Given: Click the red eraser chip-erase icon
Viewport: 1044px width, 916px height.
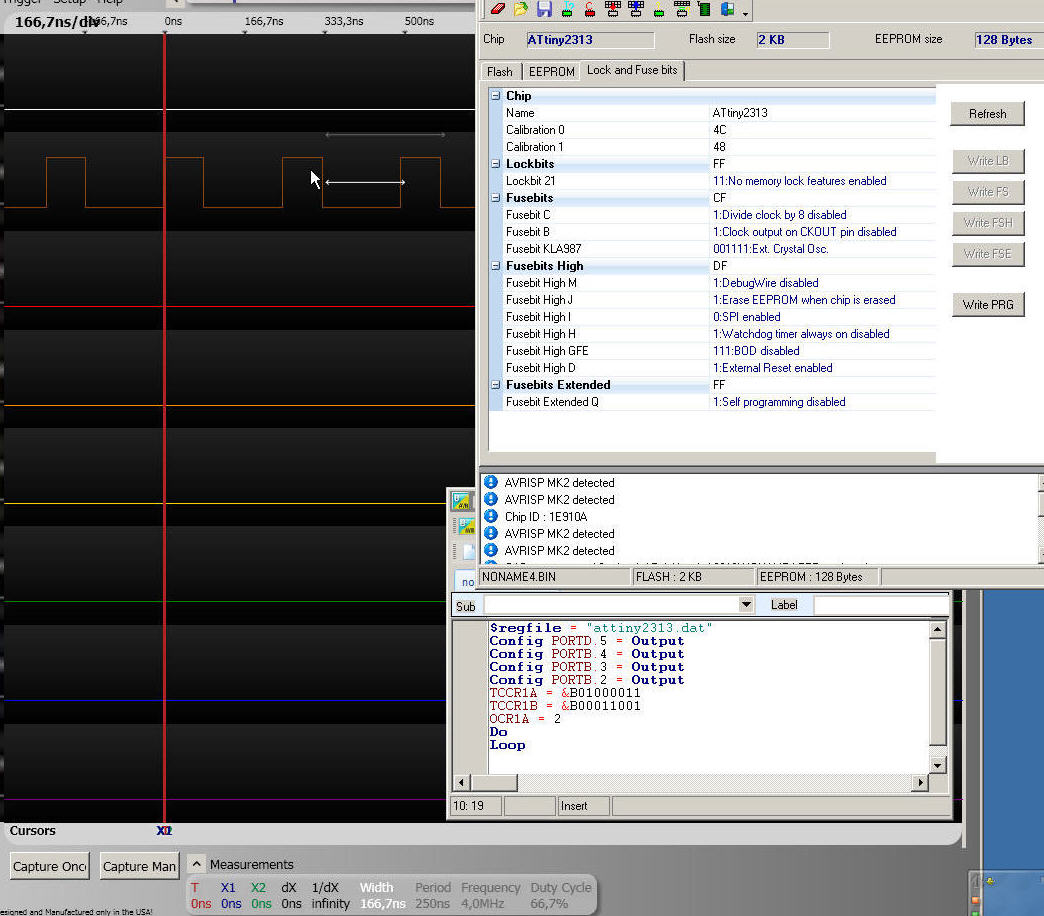Looking at the screenshot, I should pos(498,9).
